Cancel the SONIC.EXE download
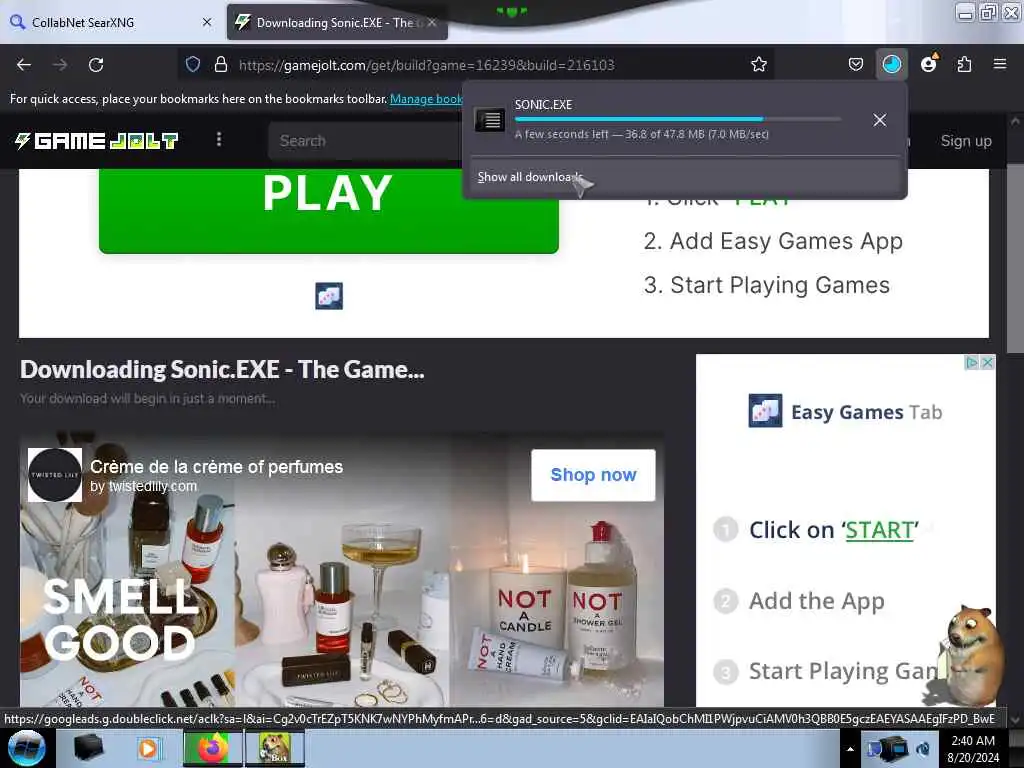This screenshot has width=1024, height=768. (x=880, y=120)
